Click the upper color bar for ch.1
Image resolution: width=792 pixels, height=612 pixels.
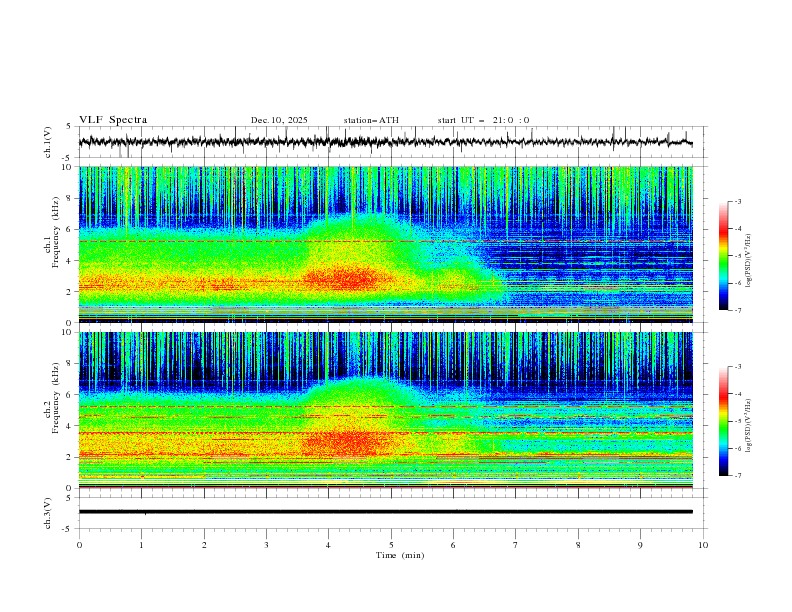click(x=724, y=256)
